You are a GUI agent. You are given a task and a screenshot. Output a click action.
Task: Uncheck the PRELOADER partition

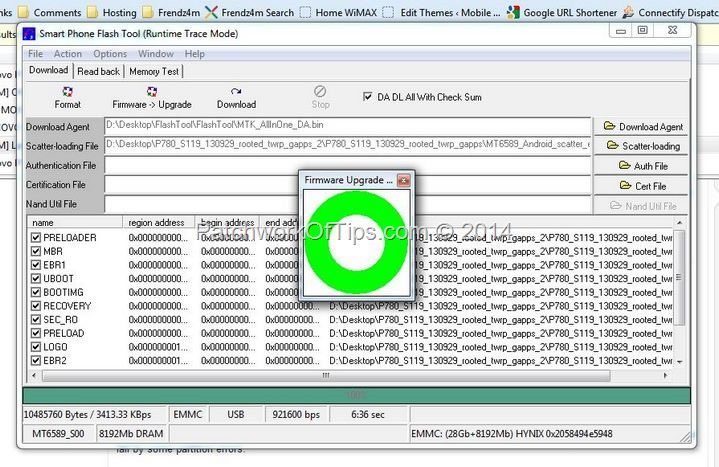pos(36,238)
